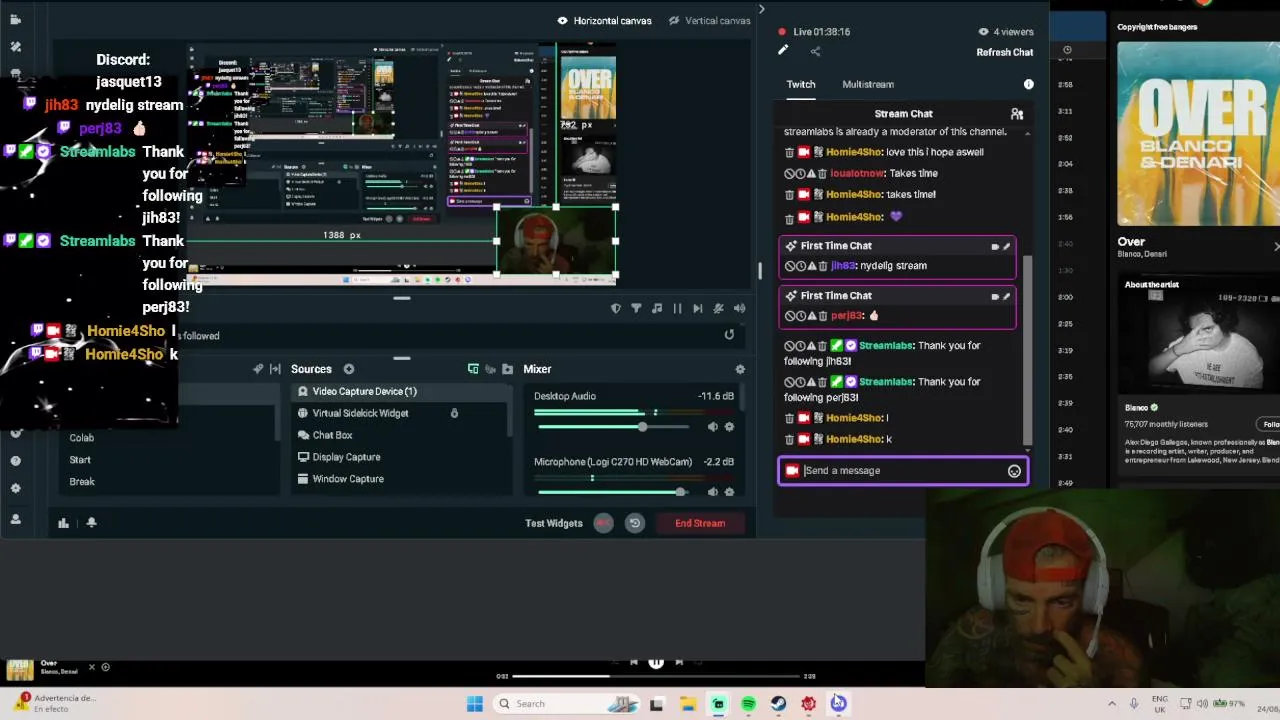Switch to the Multistream tab
The image size is (1280, 720).
click(x=868, y=84)
